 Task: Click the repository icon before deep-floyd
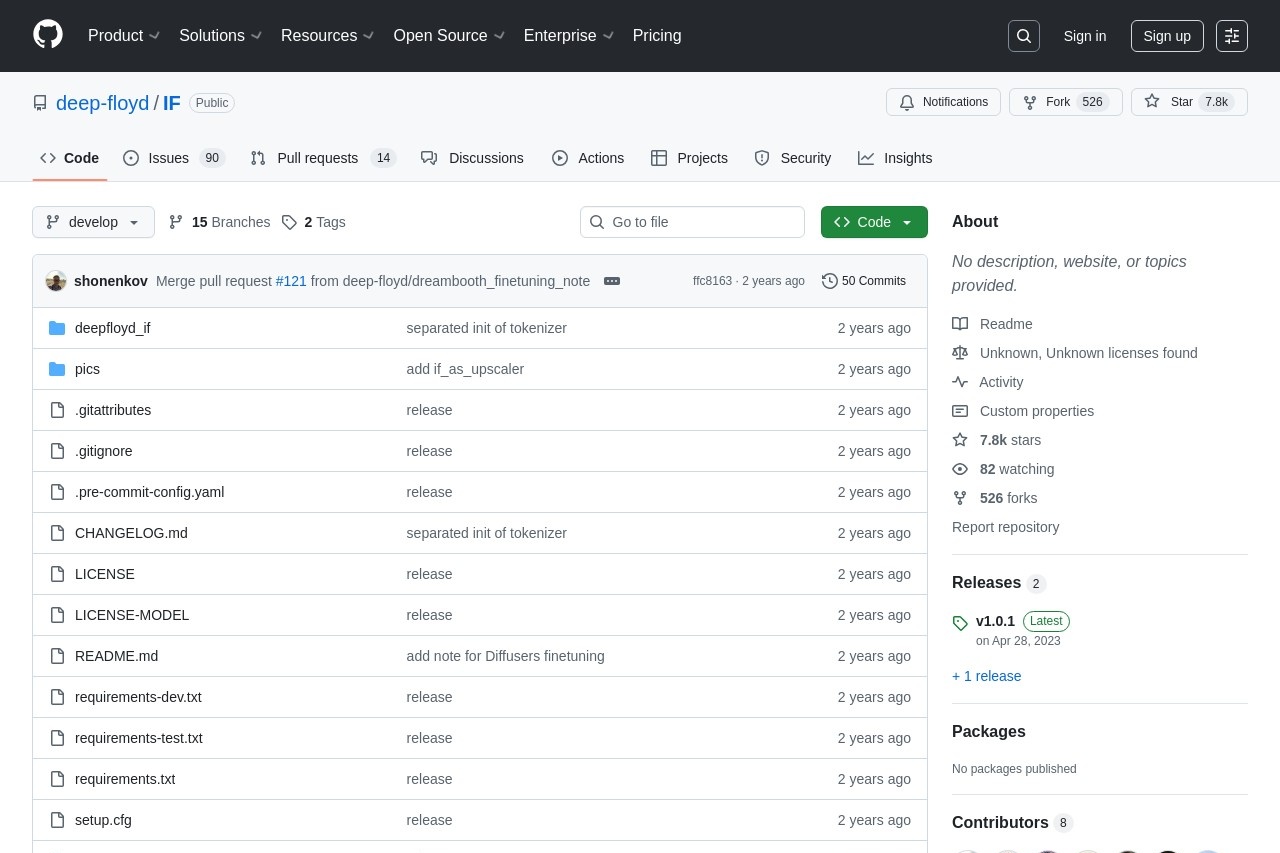coord(40,103)
